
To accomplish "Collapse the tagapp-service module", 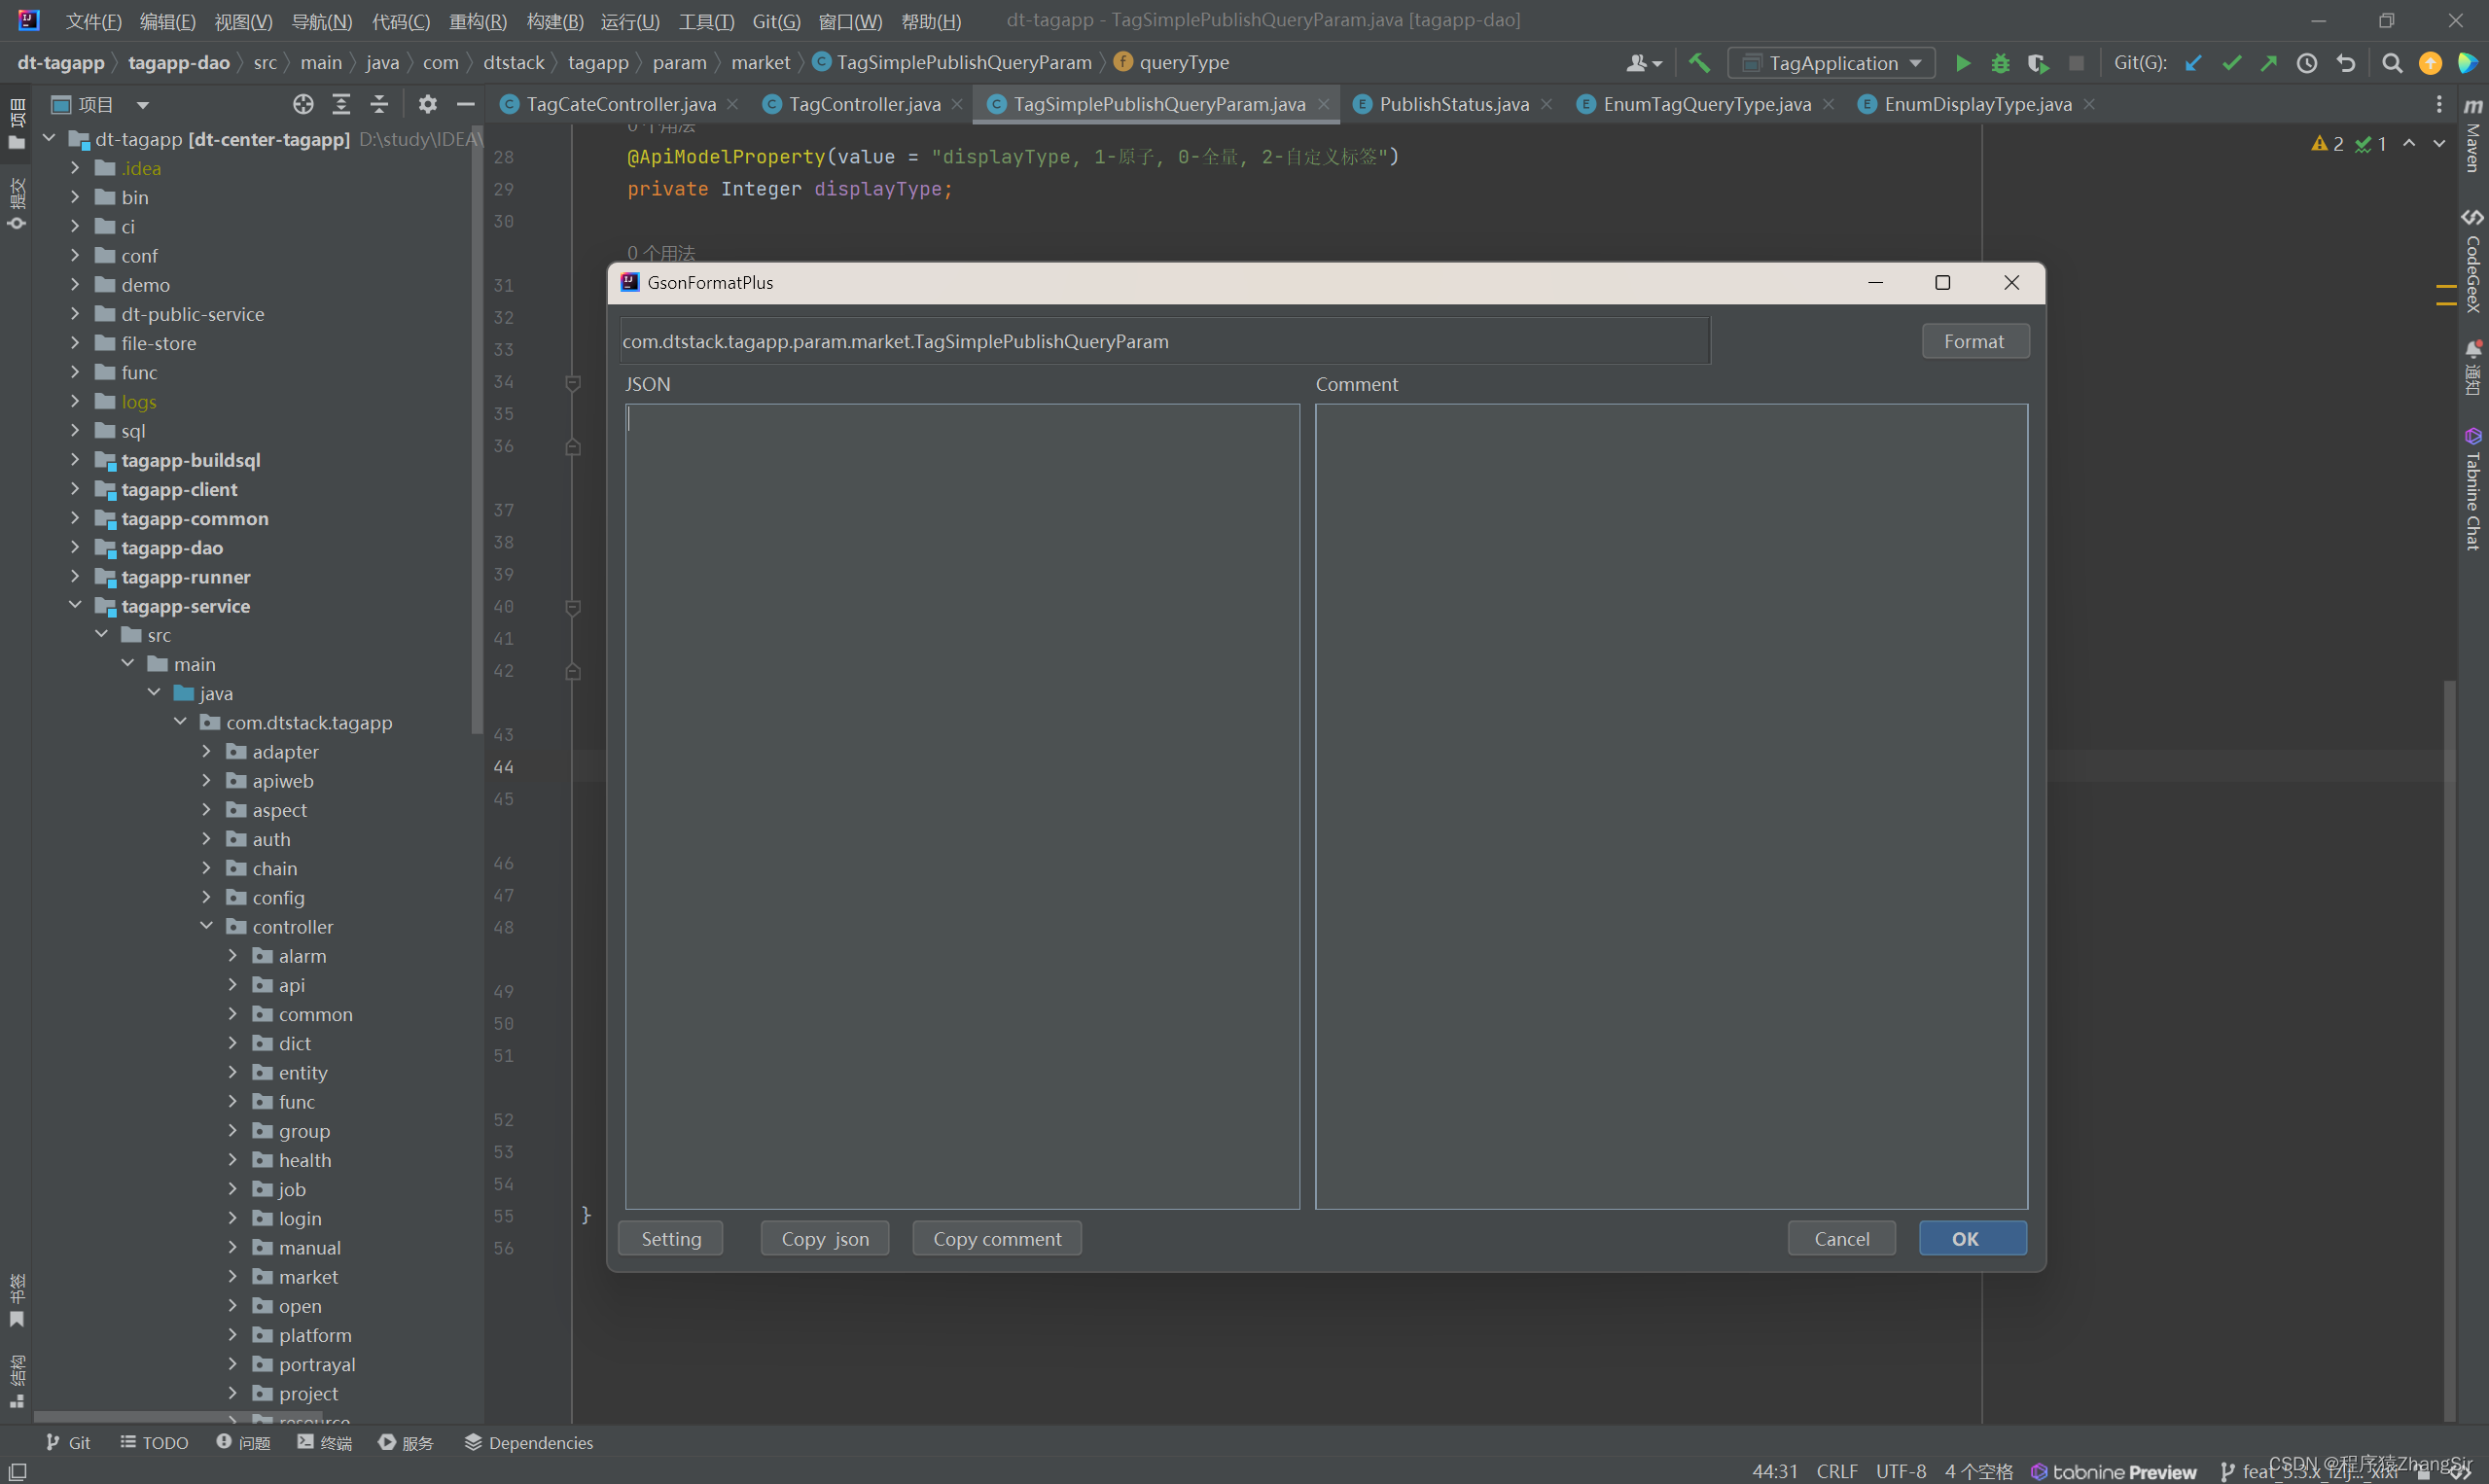I will (75, 606).
